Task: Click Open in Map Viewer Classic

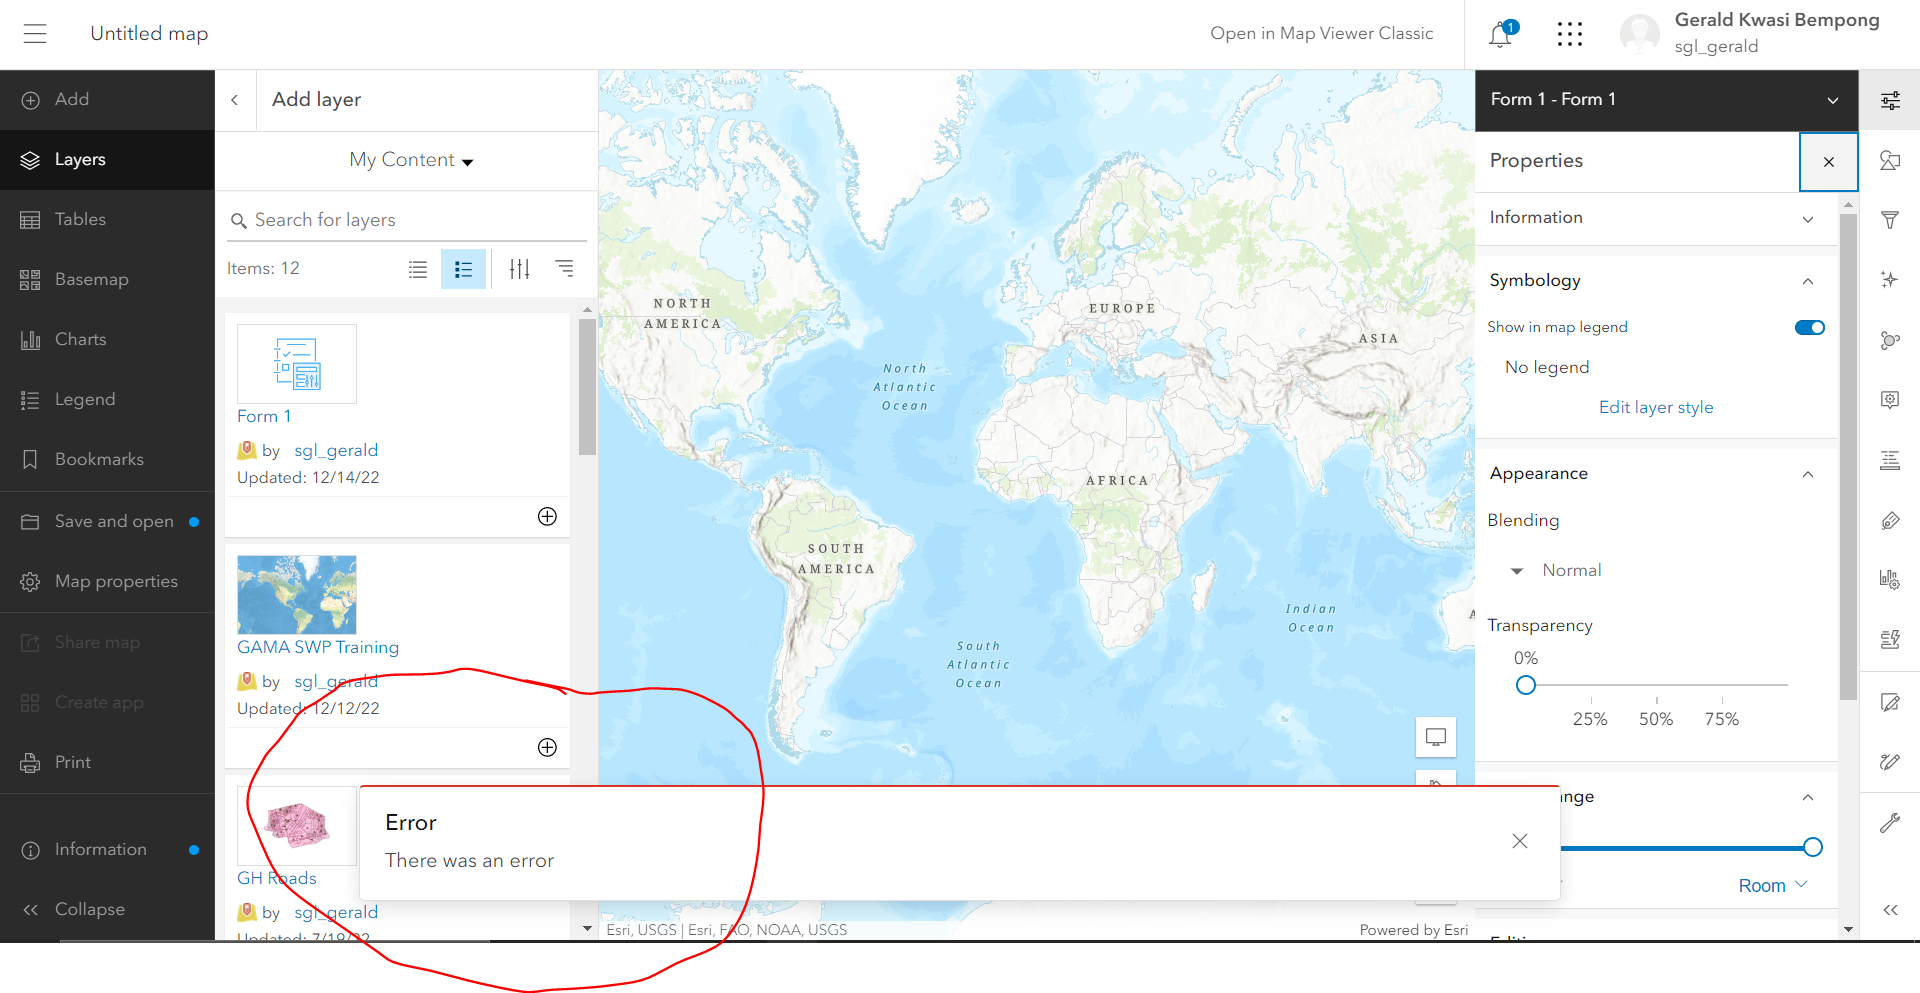Action: 1321,34
